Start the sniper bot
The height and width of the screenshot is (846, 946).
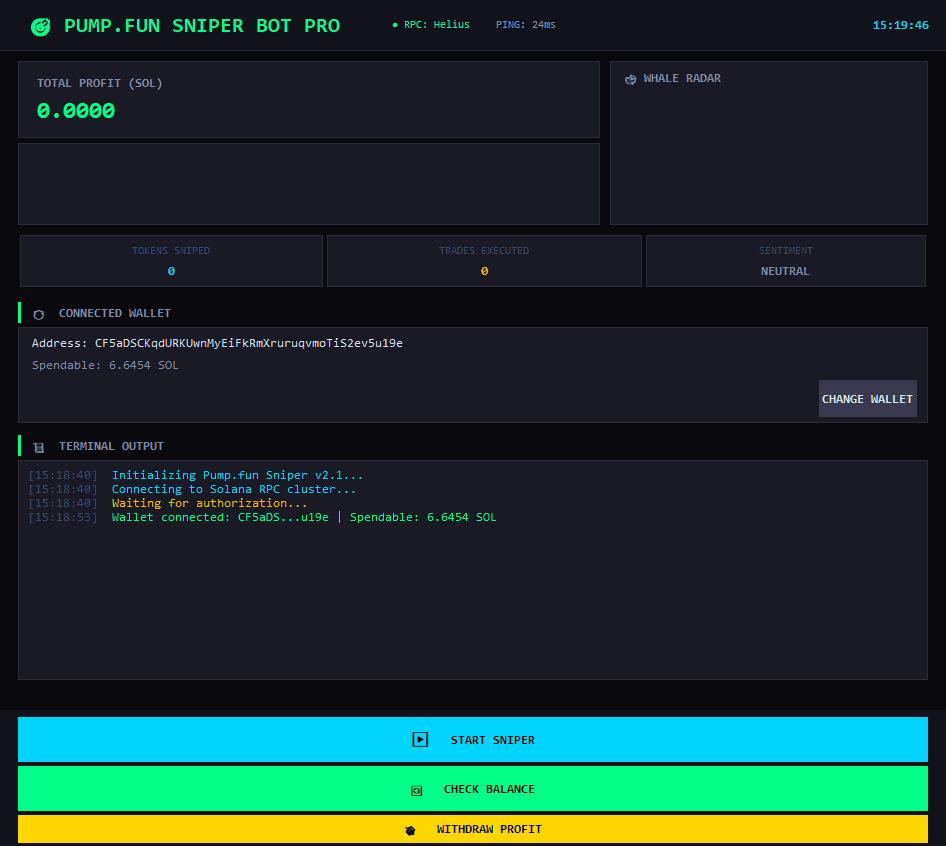(472, 739)
